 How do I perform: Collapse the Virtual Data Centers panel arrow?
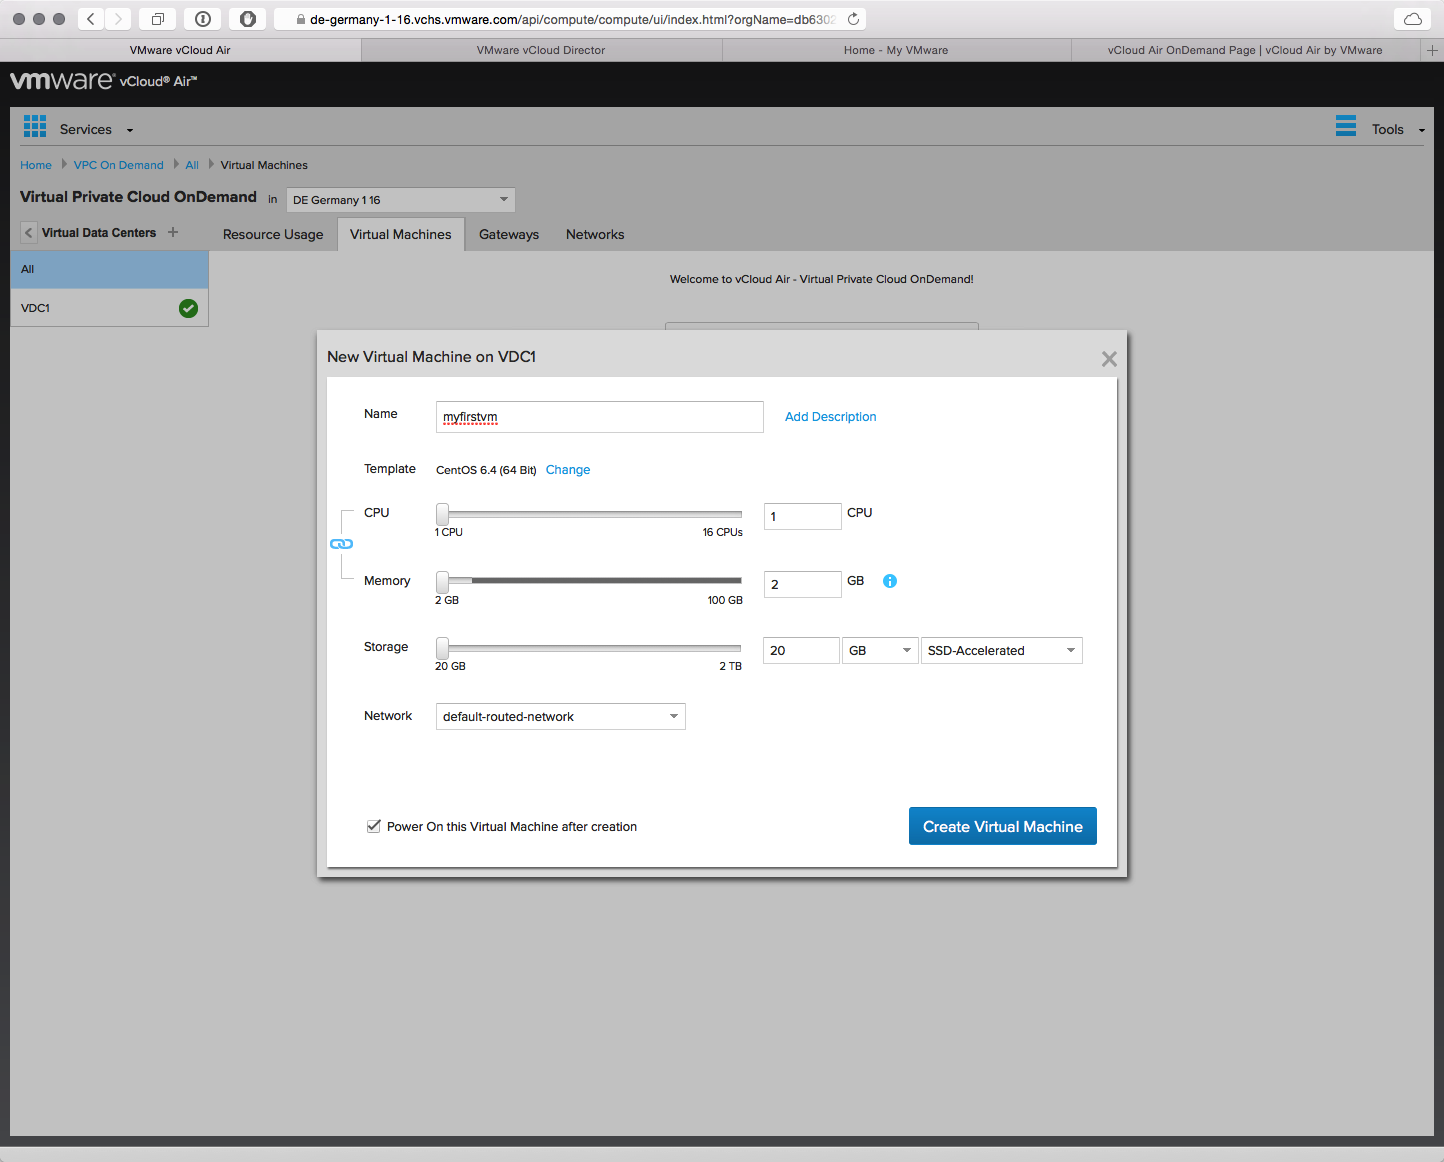pos(29,233)
